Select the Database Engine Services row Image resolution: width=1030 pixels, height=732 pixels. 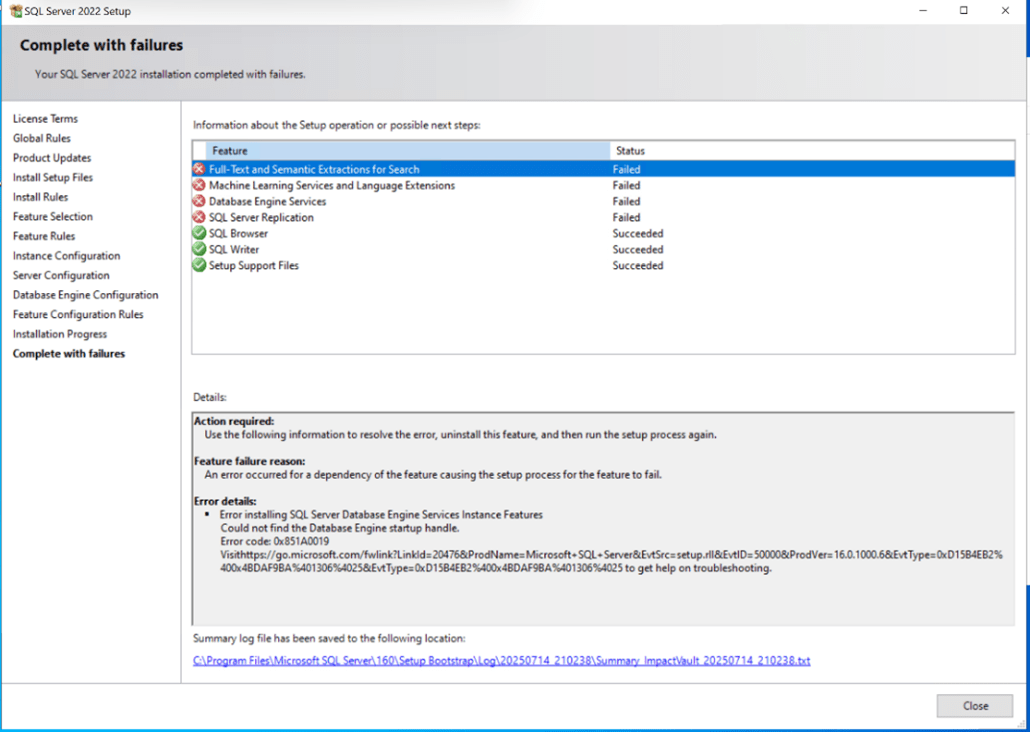(x=603, y=201)
